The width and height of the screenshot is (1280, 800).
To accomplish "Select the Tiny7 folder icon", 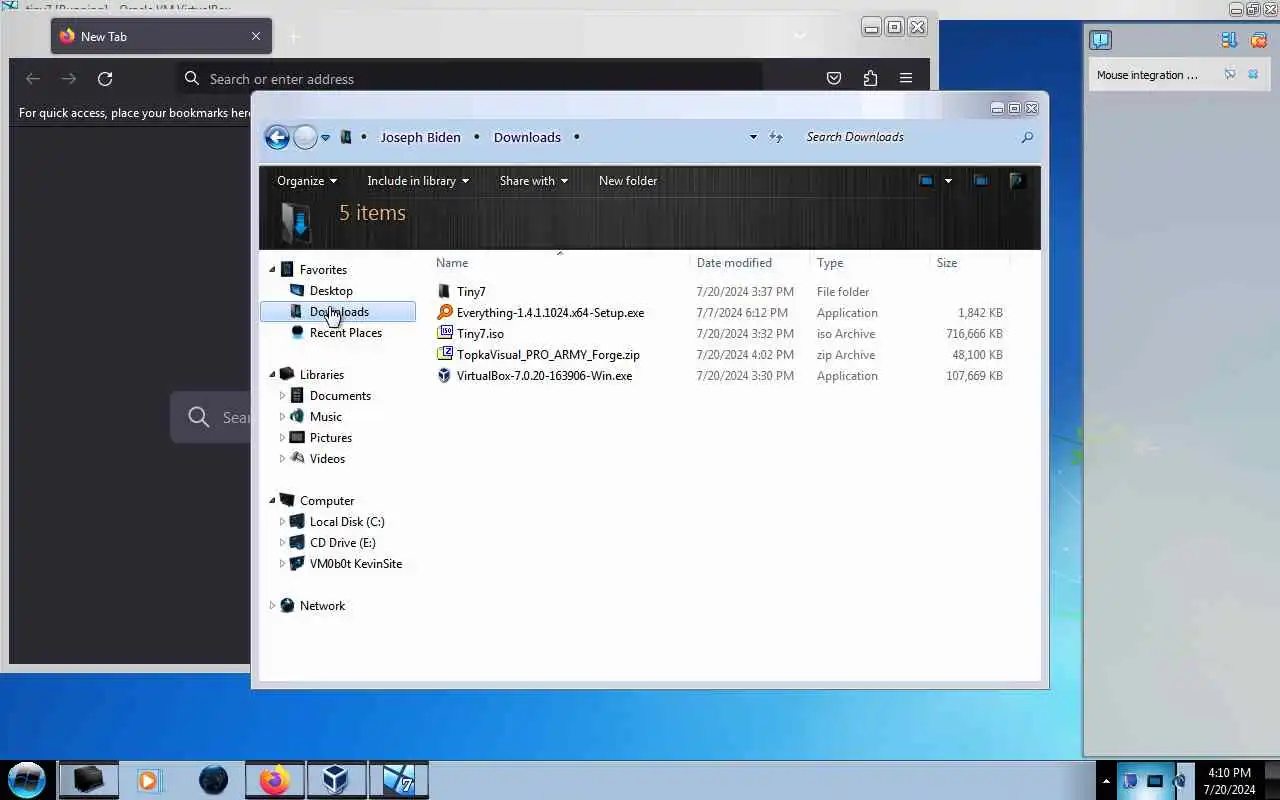I will 445,292.
